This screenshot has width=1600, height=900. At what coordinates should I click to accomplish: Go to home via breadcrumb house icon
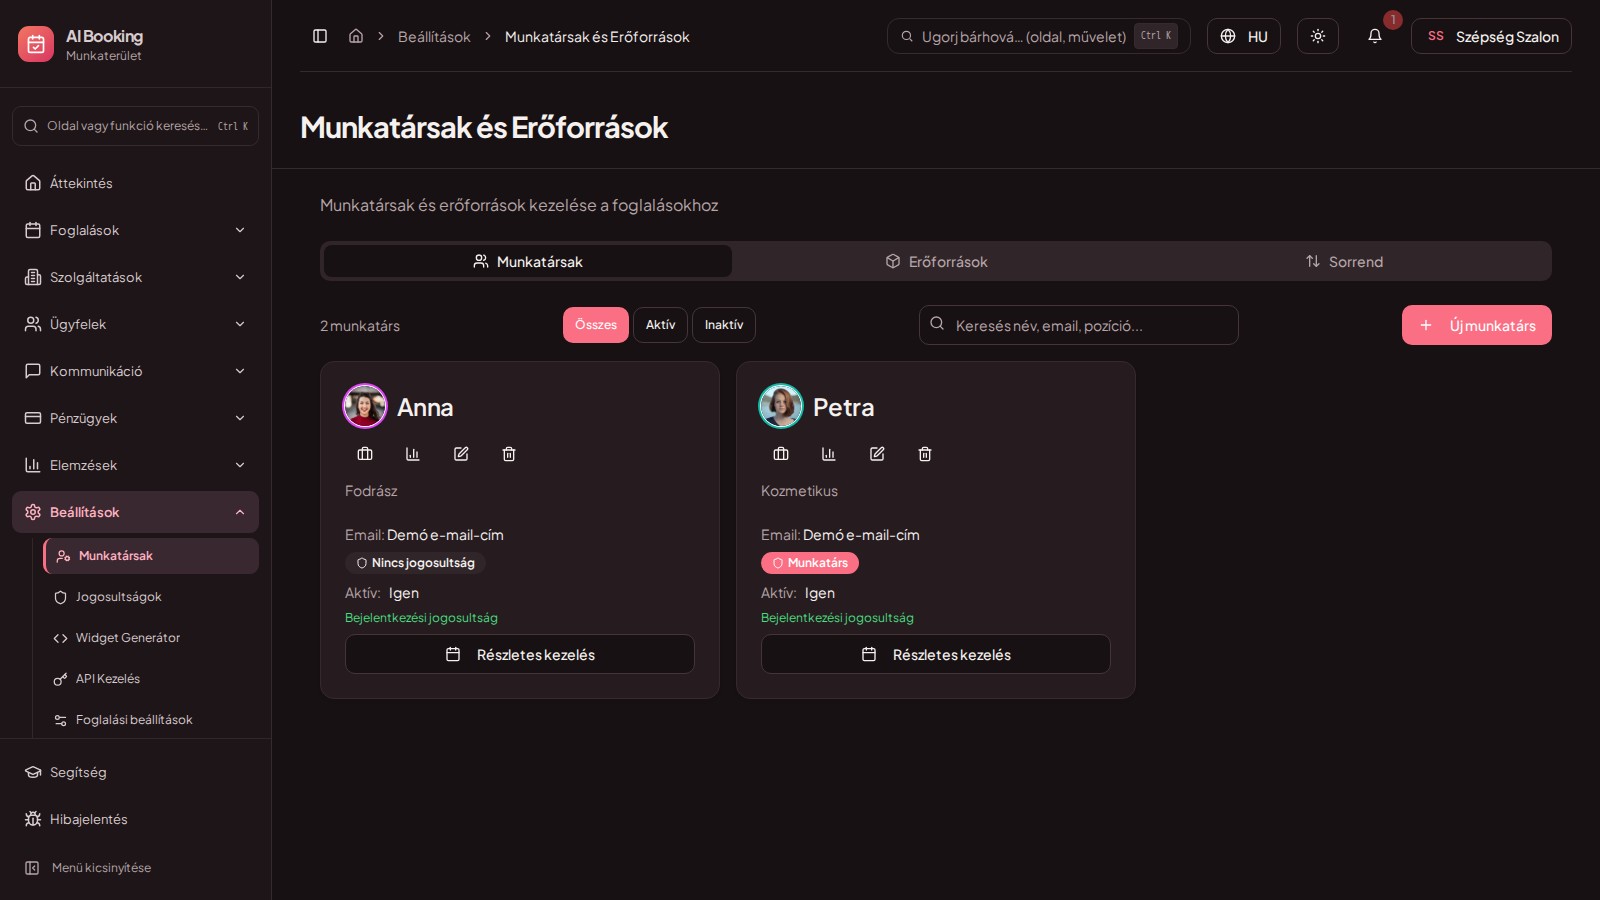pos(356,36)
